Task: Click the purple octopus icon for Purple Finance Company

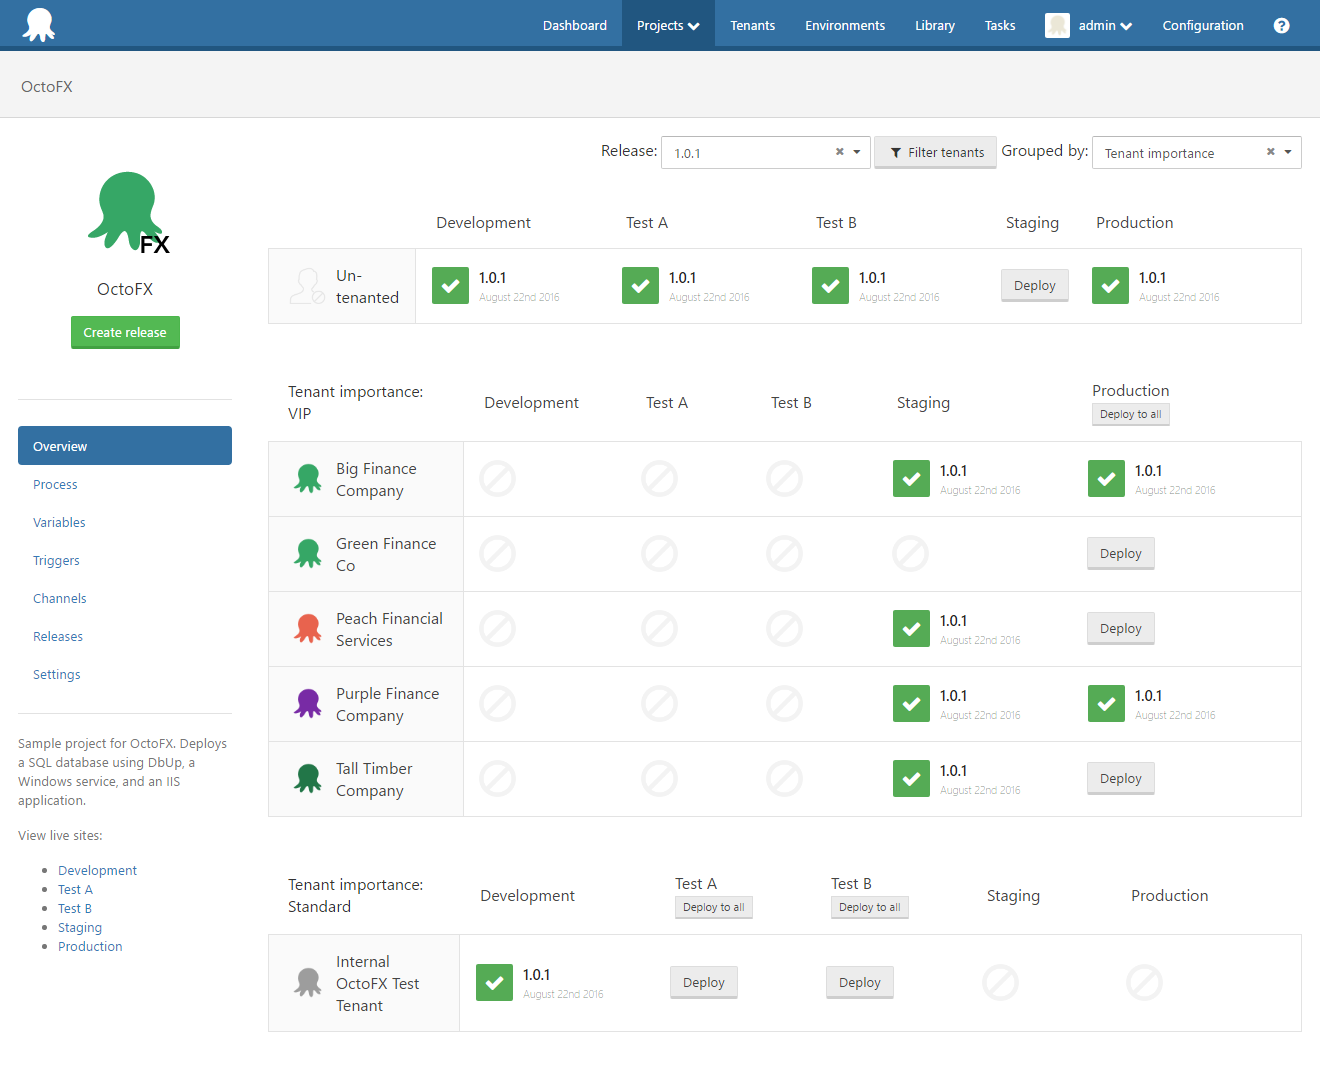Action: pos(307,703)
